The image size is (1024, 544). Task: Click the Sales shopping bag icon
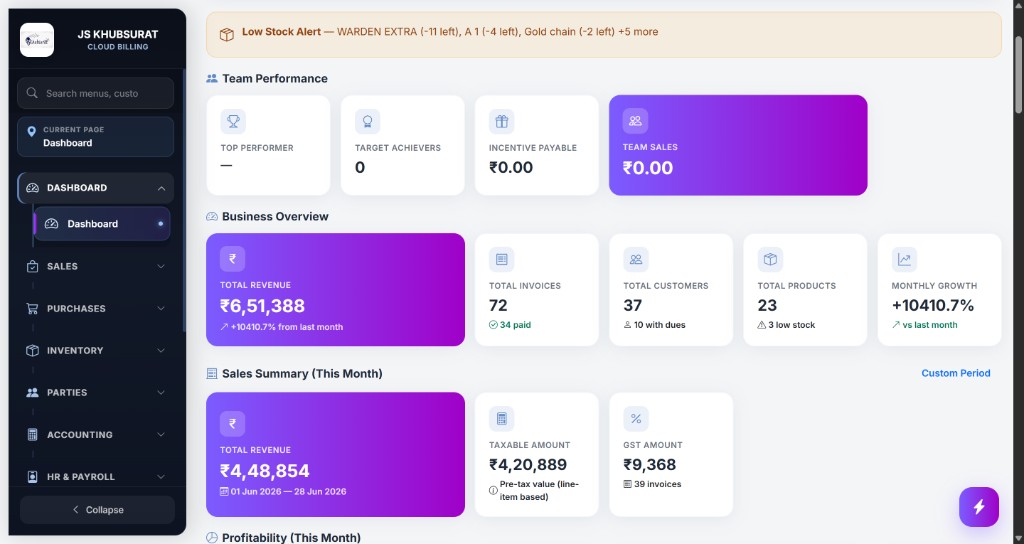pyautogui.click(x=32, y=266)
